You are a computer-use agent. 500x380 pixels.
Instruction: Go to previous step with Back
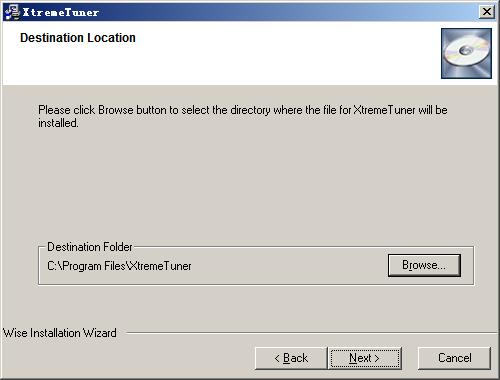click(291, 358)
